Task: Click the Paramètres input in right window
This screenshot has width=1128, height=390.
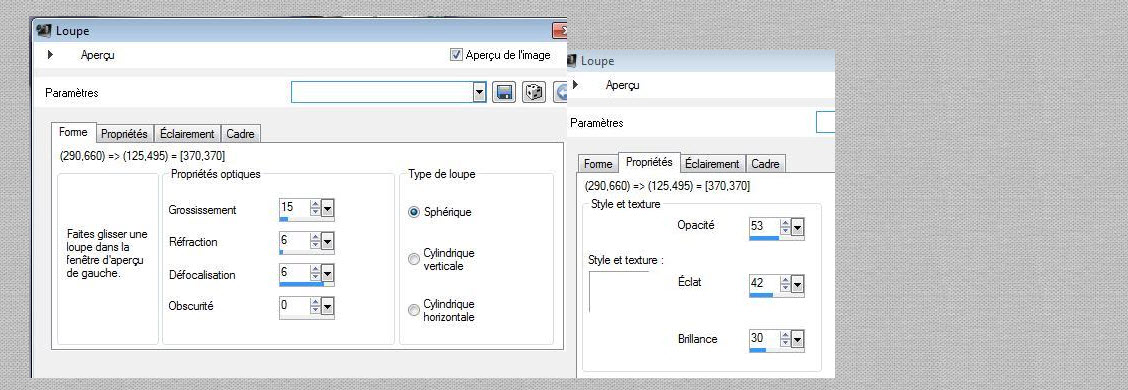Action: pyautogui.click(x=825, y=122)
